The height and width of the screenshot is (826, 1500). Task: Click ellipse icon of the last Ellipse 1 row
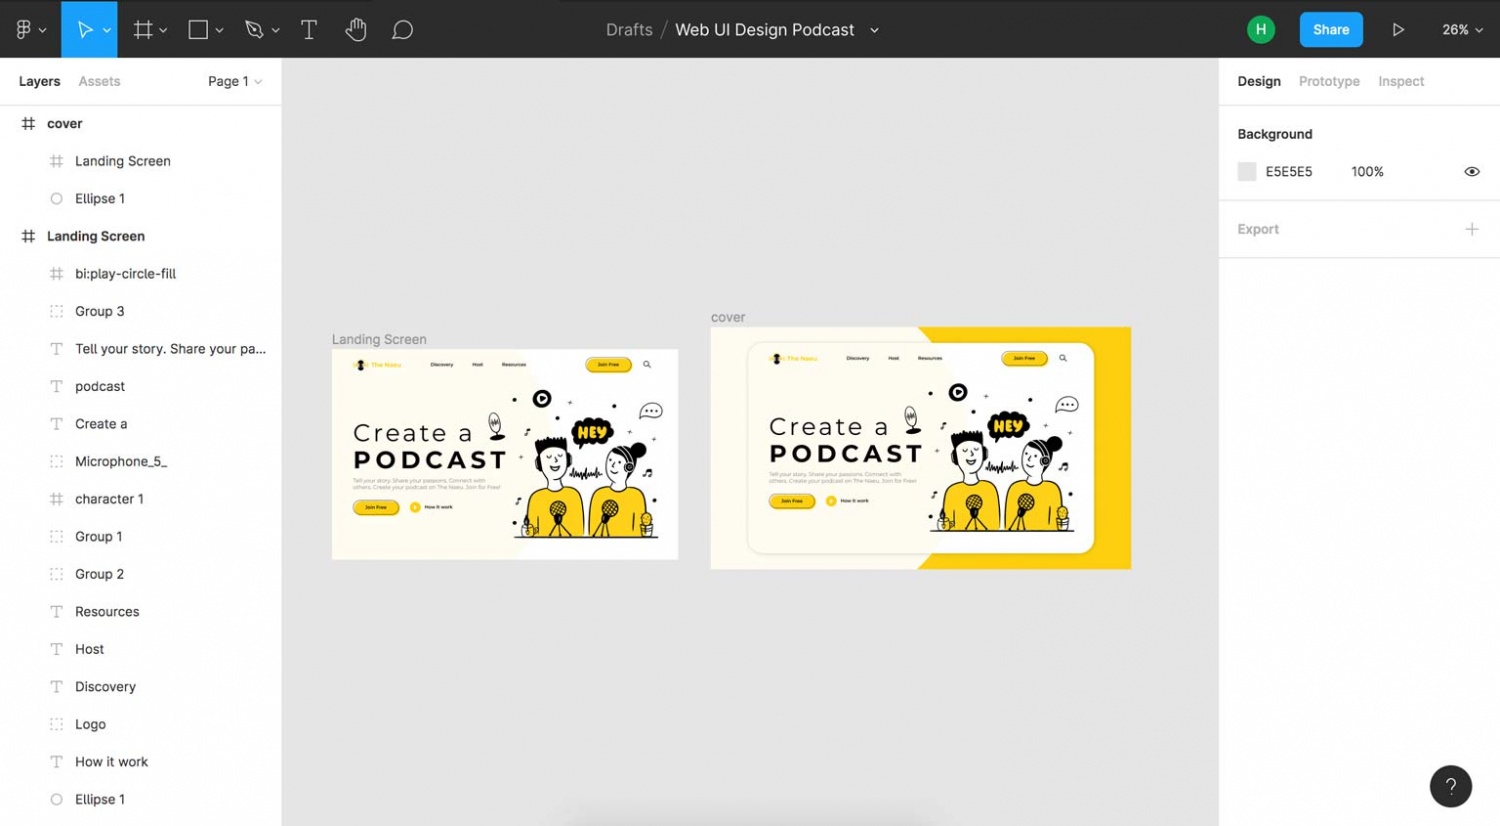click(x=56, y=799)
